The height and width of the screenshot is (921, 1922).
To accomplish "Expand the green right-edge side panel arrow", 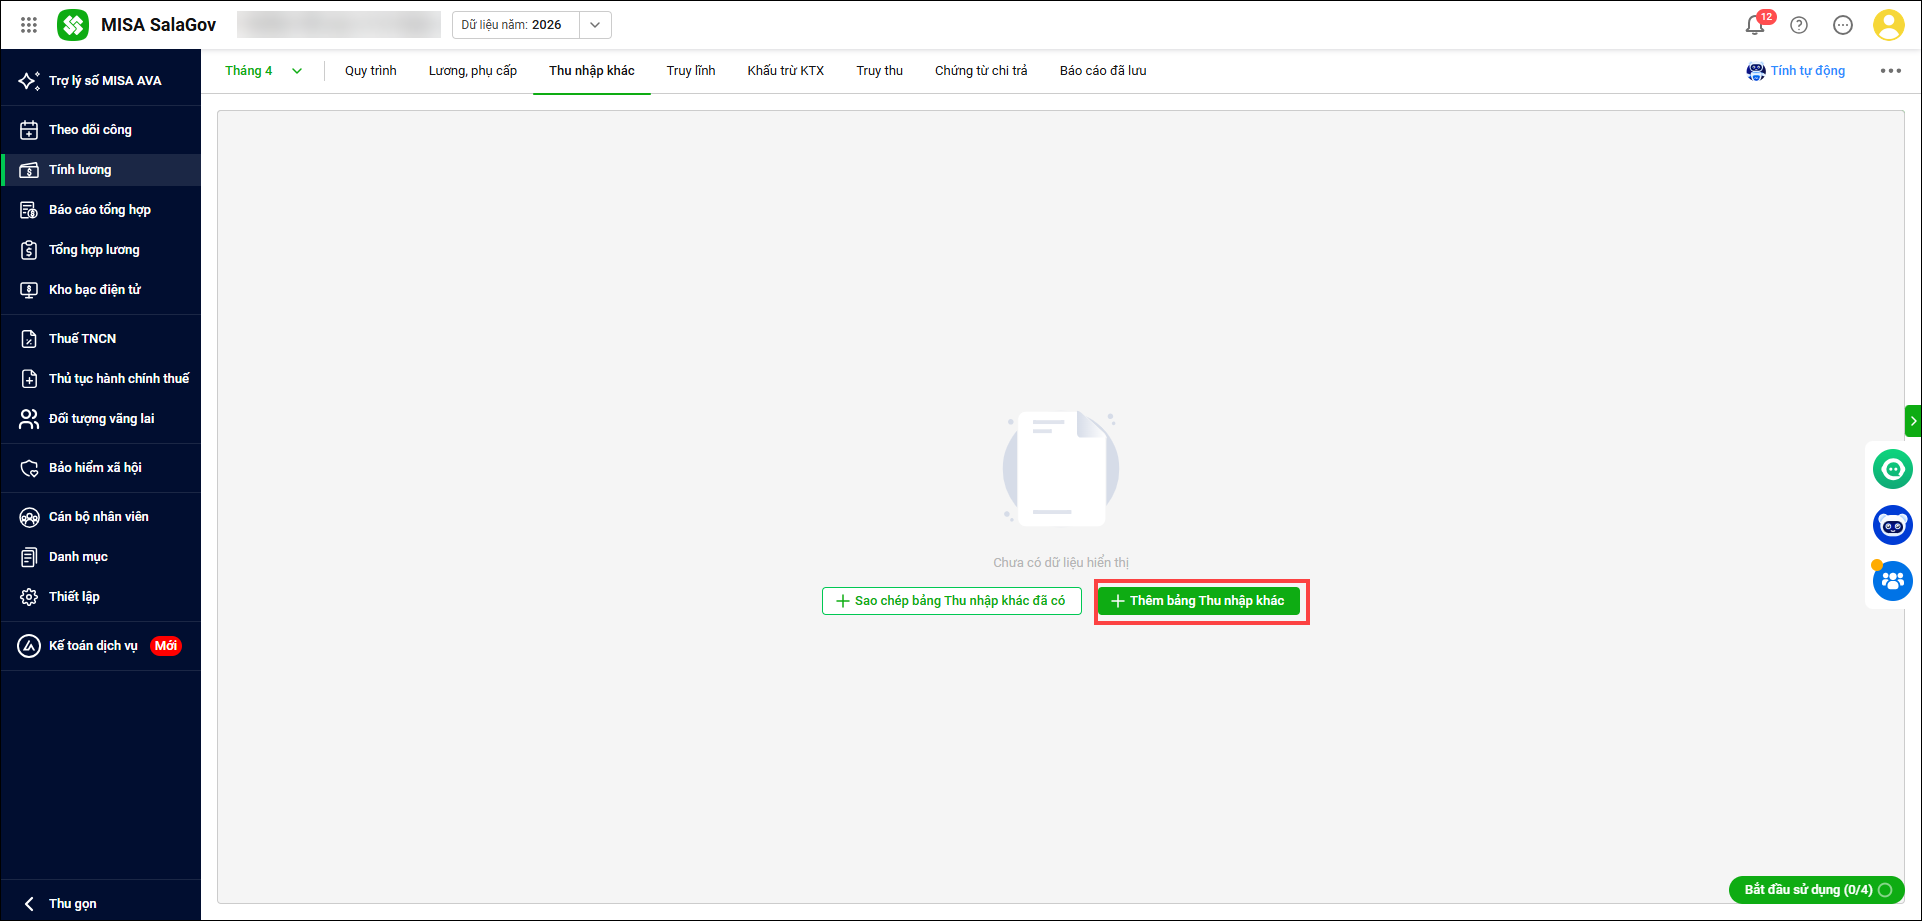I will point(1913,421).
